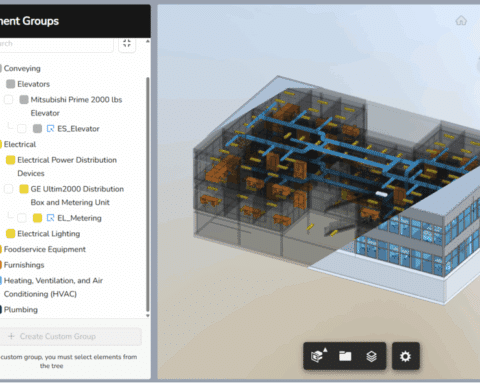This screenshot has height=384, width=480.
Task: Click the home view icon in viewer
Action: point(461,21)
